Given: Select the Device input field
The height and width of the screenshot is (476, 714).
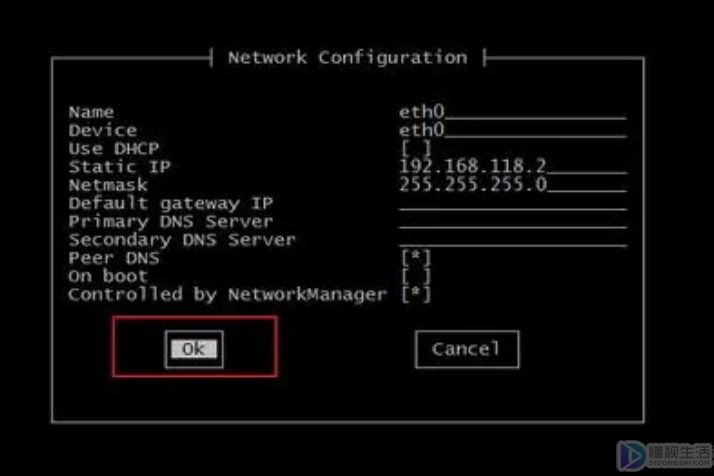Looking at the screenshot, I should coord(512,130).
